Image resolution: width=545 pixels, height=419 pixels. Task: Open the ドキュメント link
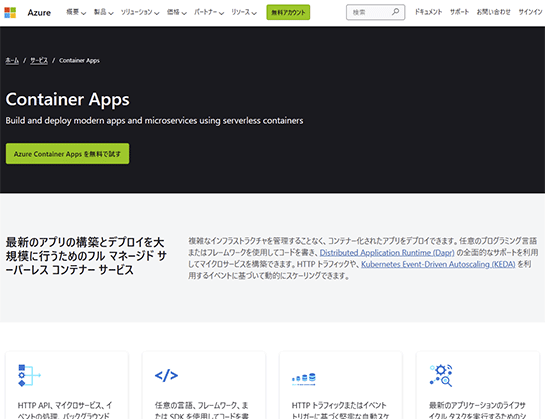click(x=428, y=12)
